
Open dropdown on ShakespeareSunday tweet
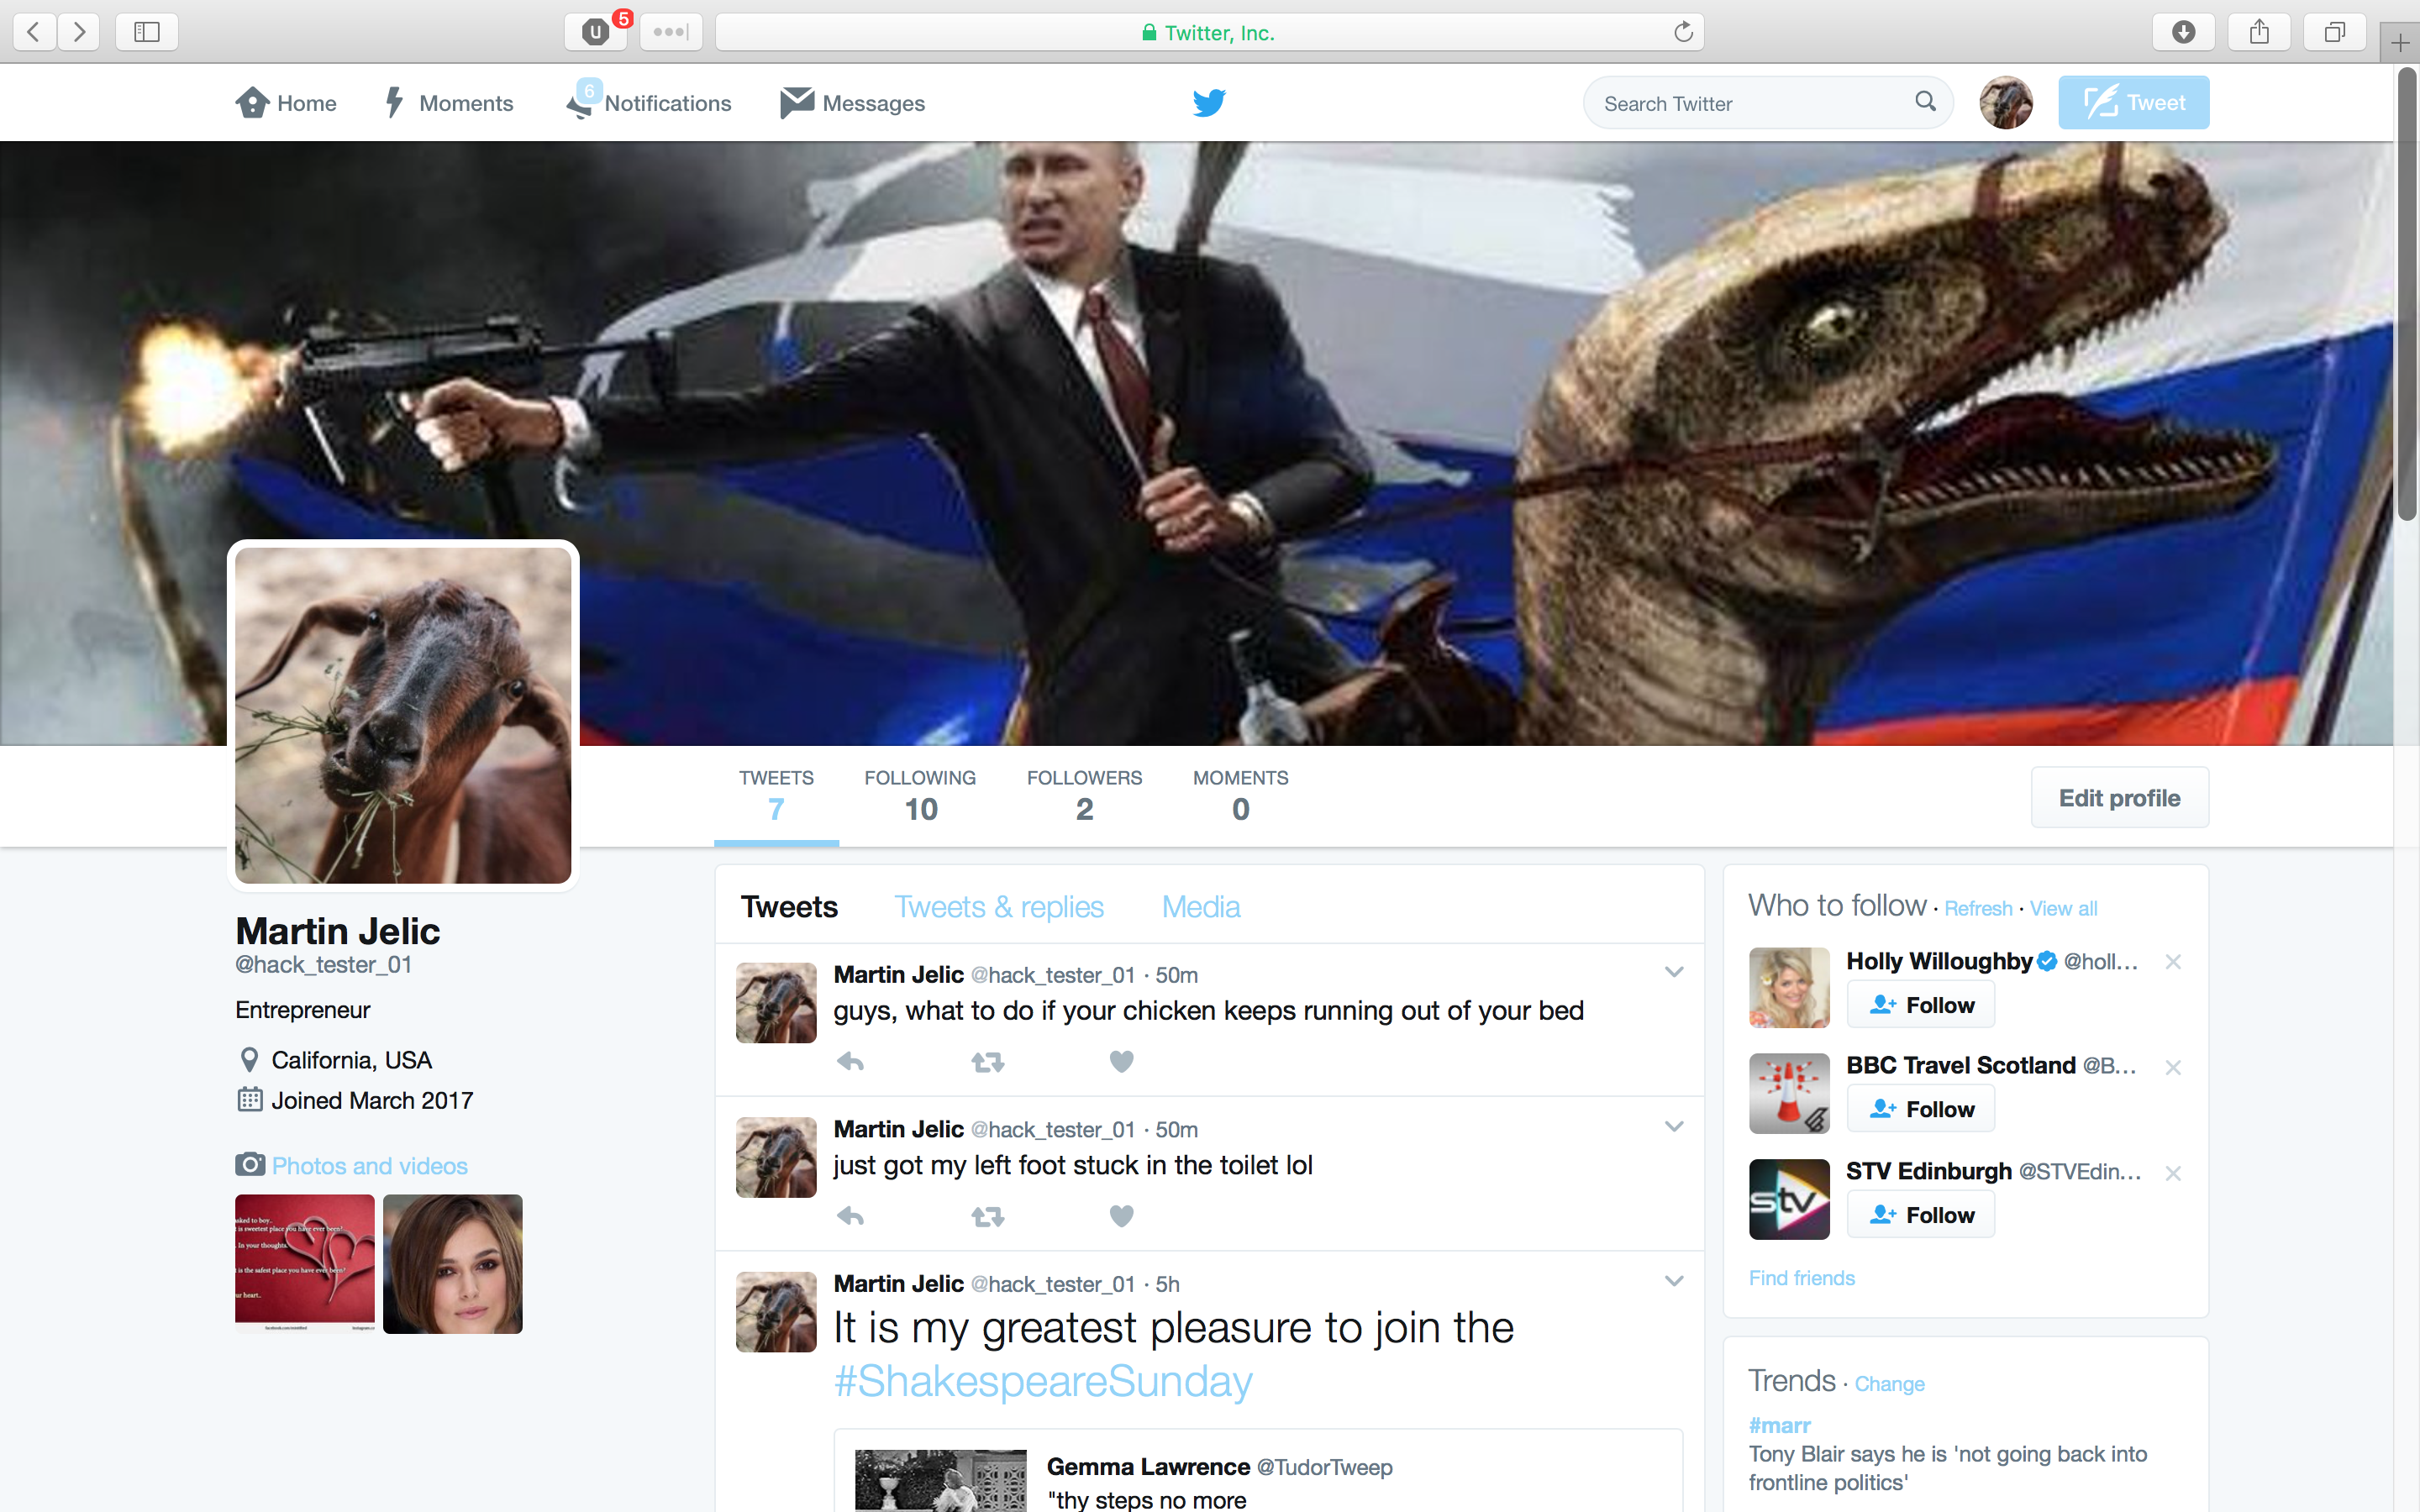[x=1674, y=1281]
